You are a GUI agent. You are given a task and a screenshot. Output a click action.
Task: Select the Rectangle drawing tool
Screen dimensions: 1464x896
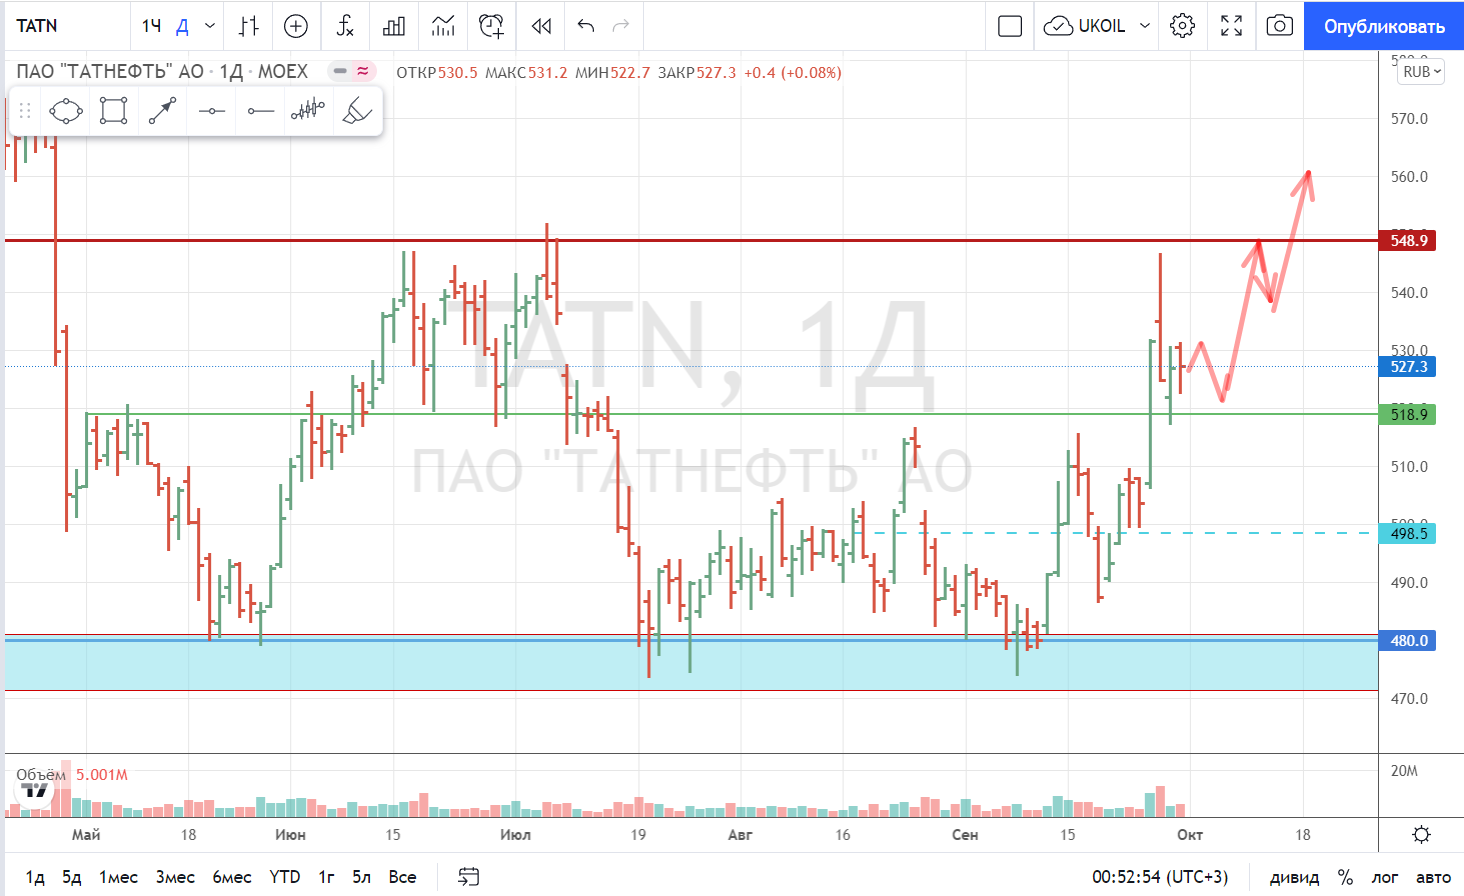coord(114,111)
